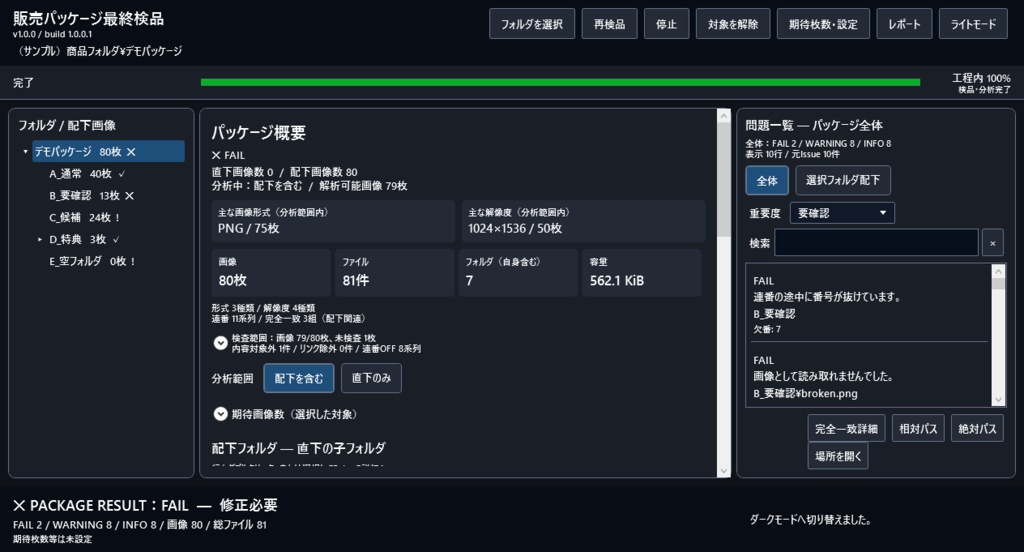Open the 重要度 dropdown

tap(842, 213)
